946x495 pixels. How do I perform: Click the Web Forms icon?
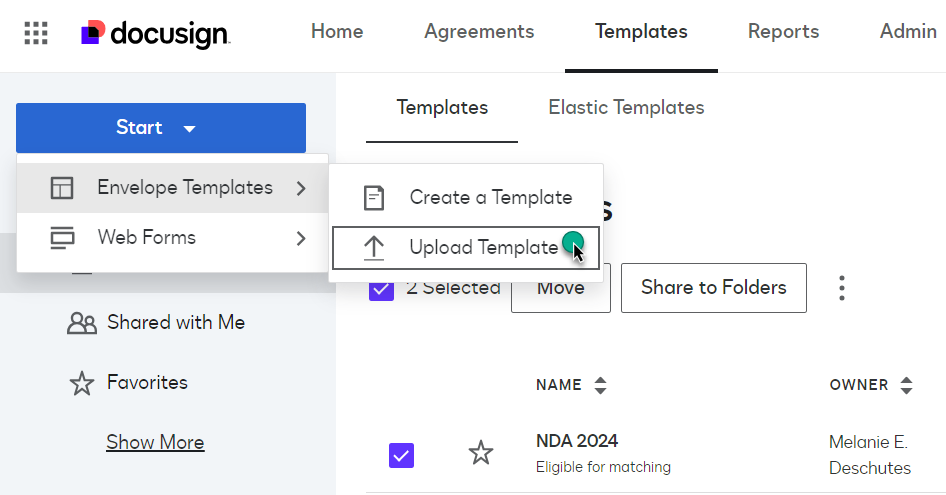tap(62, 238)
